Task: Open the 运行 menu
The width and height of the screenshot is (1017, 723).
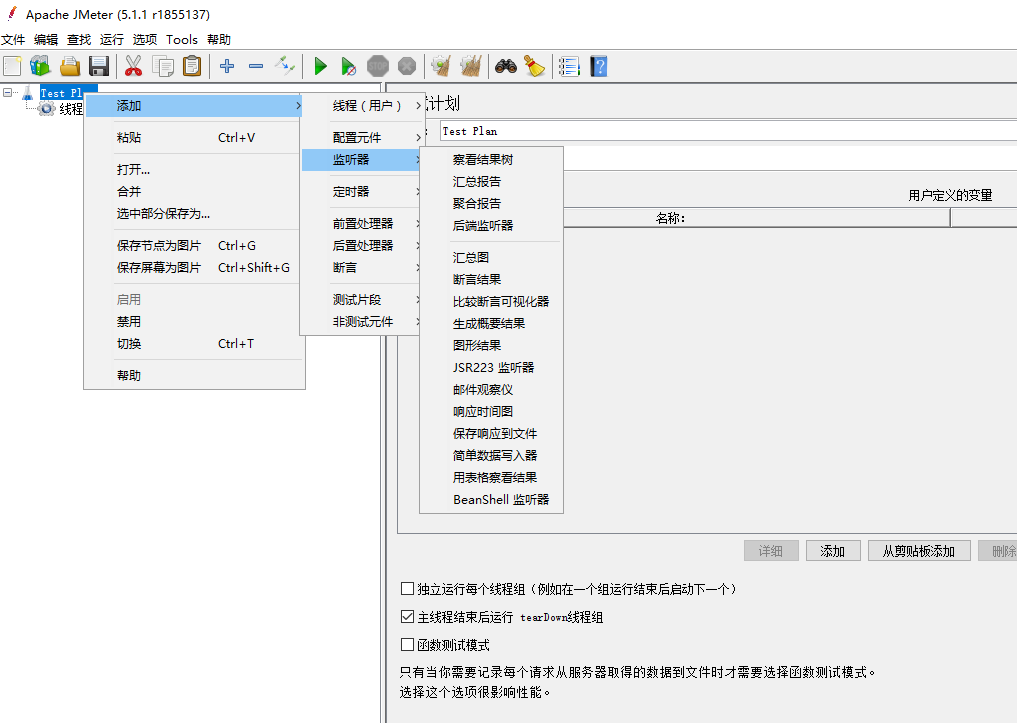Action: click(112, 40)
